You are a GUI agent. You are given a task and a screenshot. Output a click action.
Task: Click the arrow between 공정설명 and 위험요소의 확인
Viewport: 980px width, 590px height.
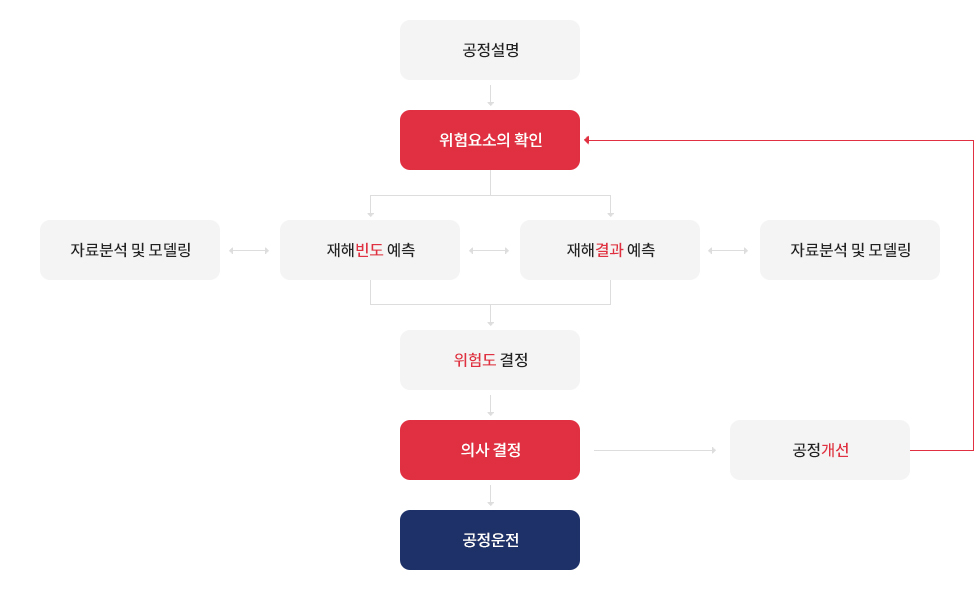coord(490,95)
